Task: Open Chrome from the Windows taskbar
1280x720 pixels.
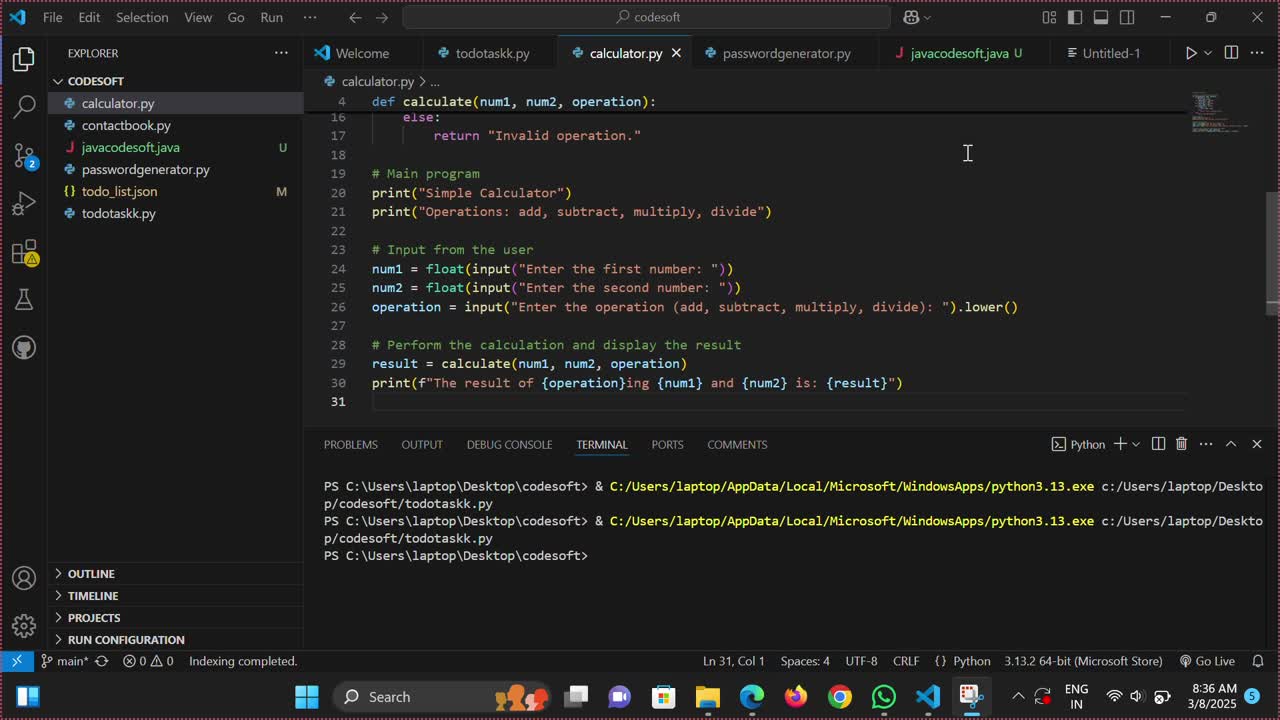Action: coord(840,697)
